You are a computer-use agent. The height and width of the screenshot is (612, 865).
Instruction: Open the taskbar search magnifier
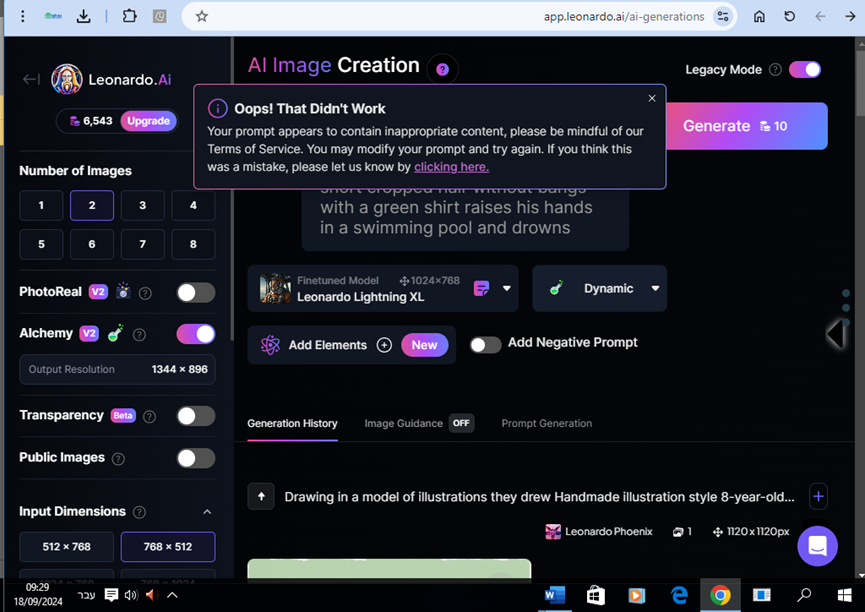point(804,594)
